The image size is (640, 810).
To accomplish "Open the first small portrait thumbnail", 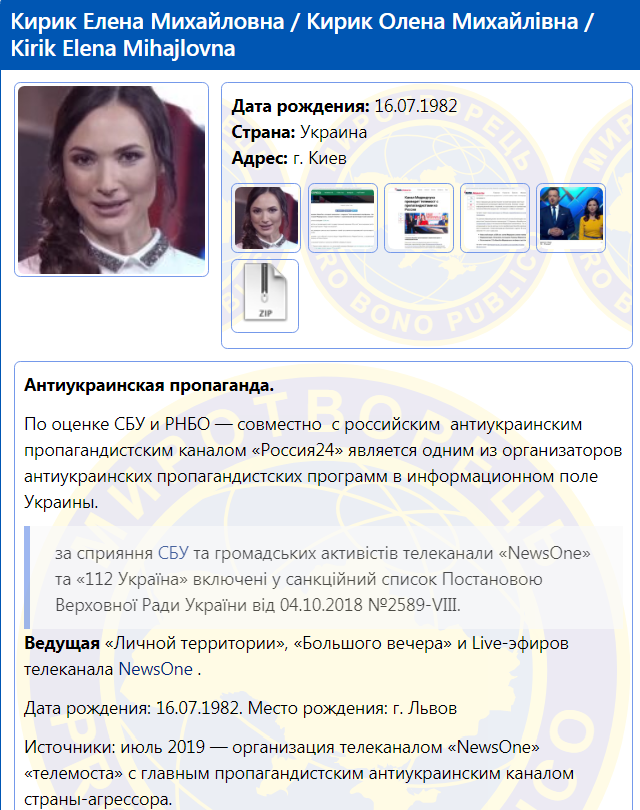I will click(265, 218).
